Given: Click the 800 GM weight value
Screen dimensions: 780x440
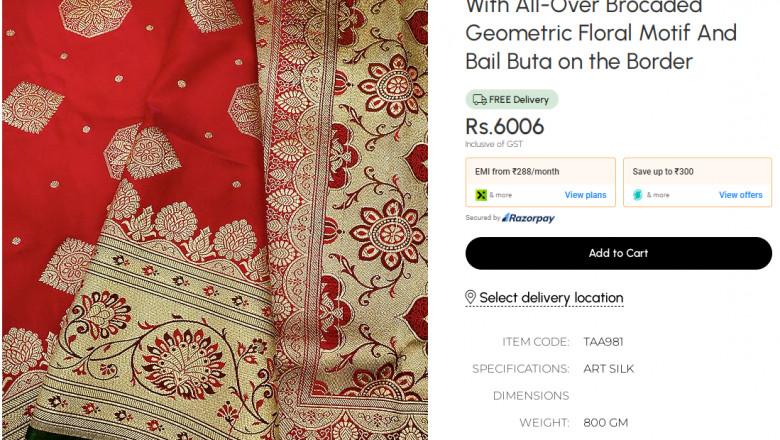Looking at the screenshot, I should (606, 422).
